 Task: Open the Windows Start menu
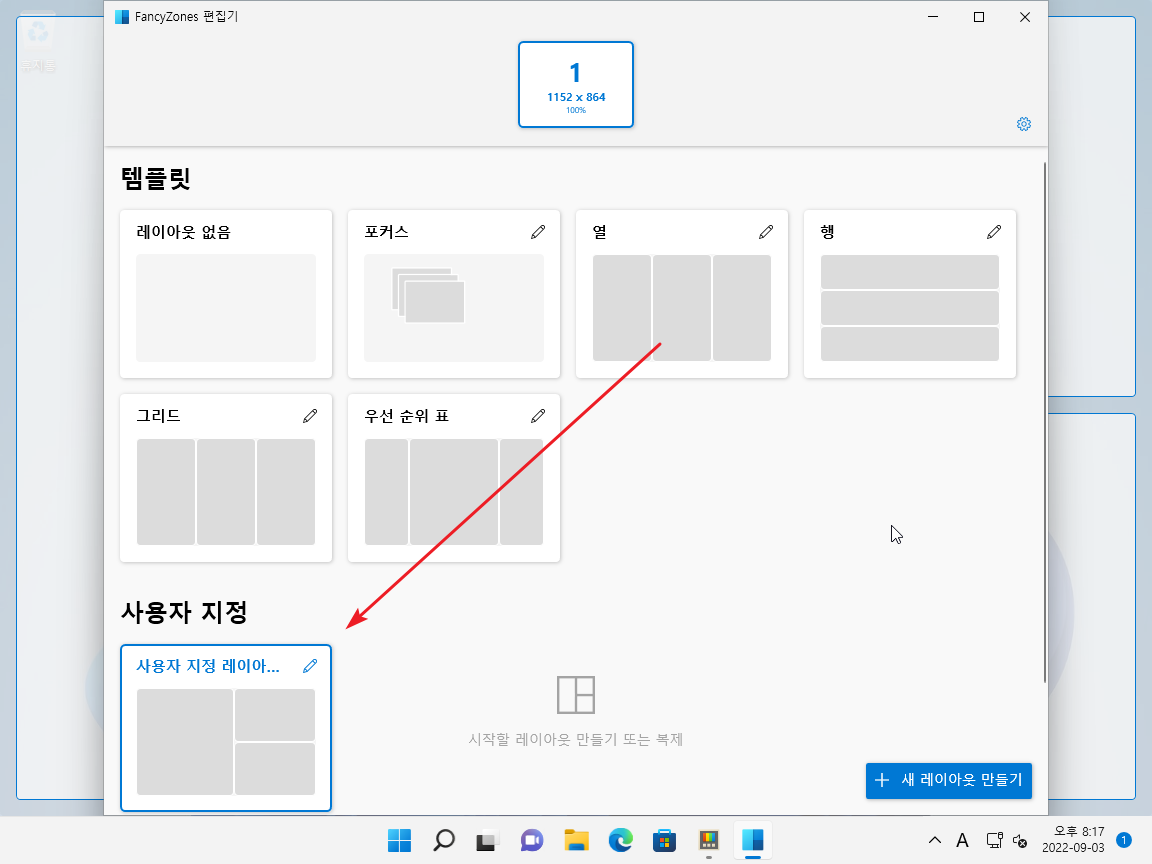400,840
